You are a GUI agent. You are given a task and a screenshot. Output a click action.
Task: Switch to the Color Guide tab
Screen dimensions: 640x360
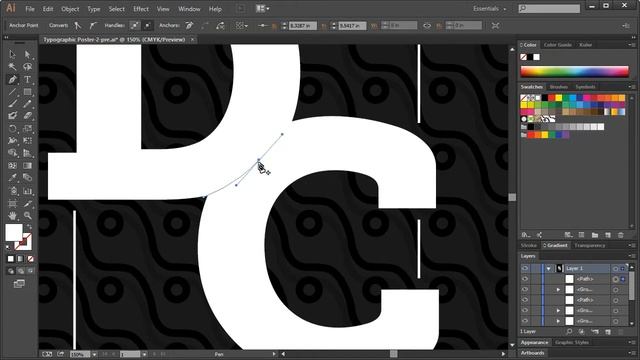558,45
